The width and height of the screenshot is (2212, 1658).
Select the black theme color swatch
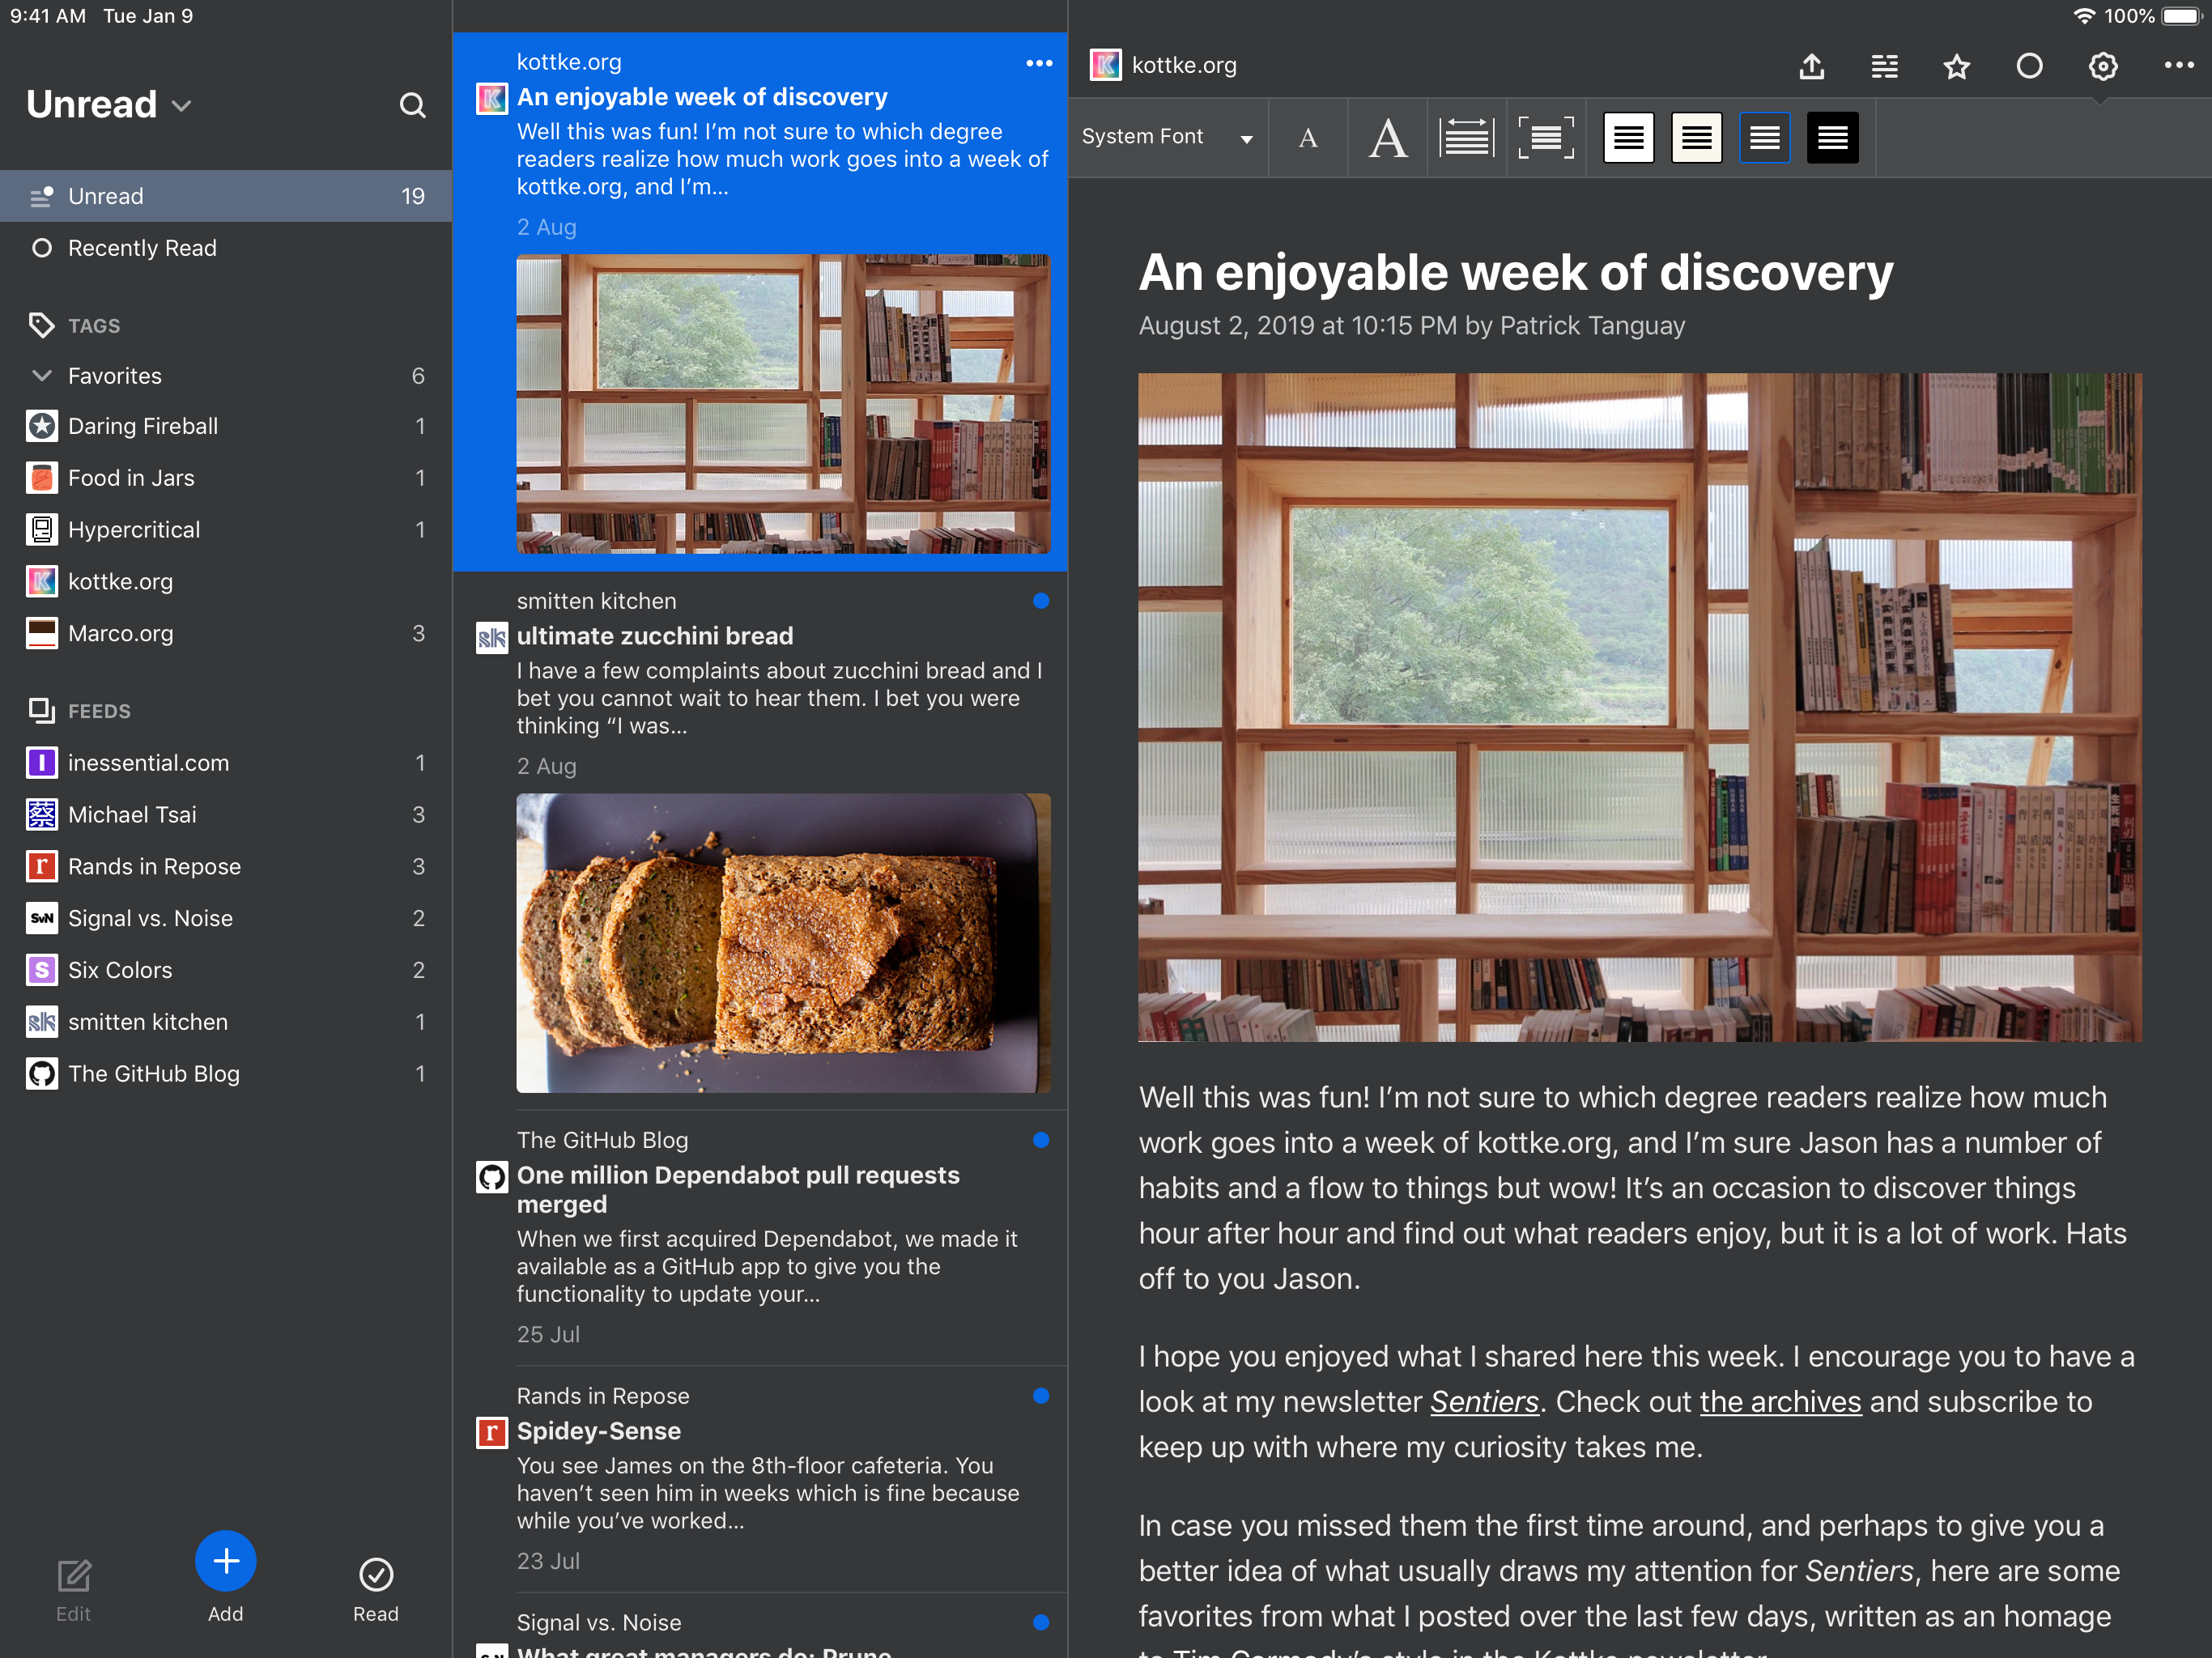coord(1832,138)
